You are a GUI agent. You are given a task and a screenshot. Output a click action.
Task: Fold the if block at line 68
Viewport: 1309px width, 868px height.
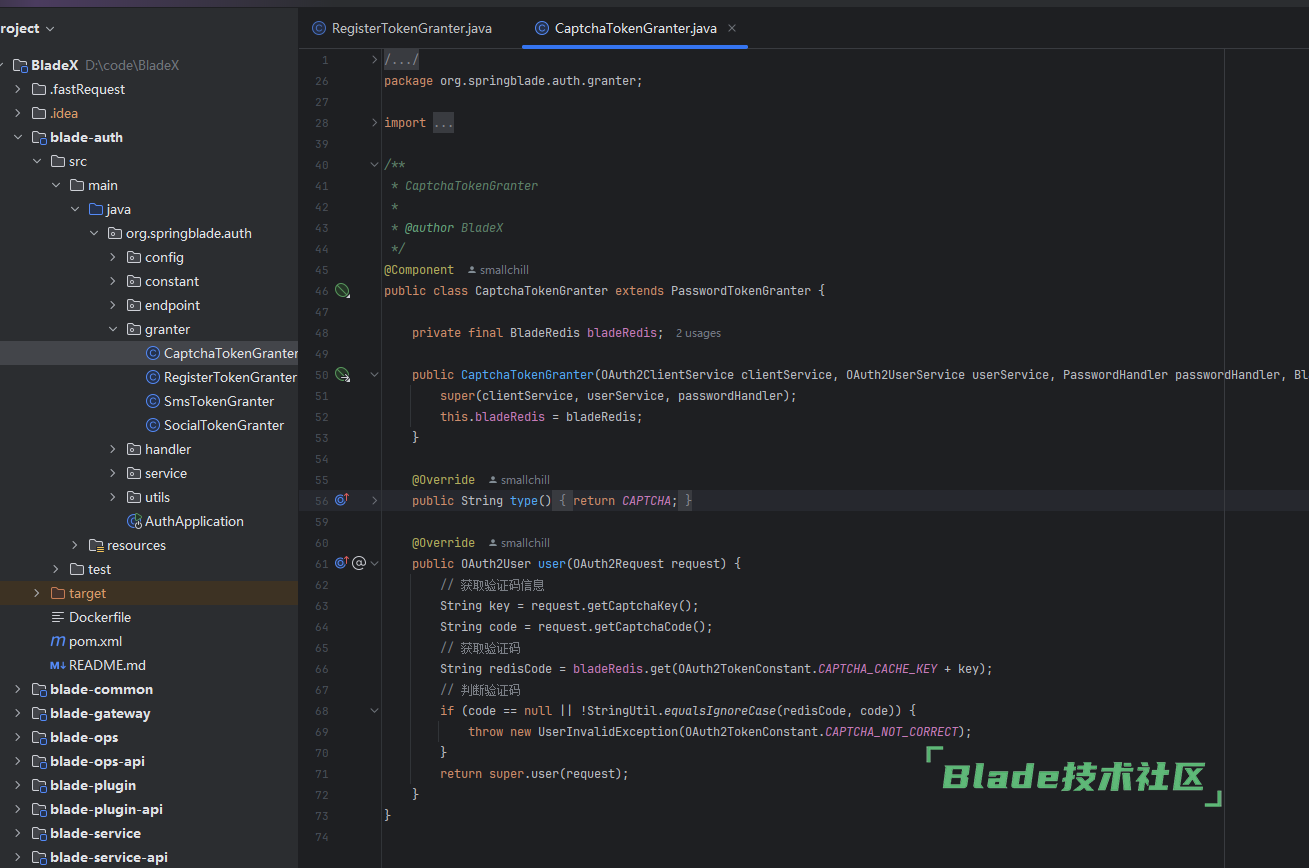click(x=375, y=710)
